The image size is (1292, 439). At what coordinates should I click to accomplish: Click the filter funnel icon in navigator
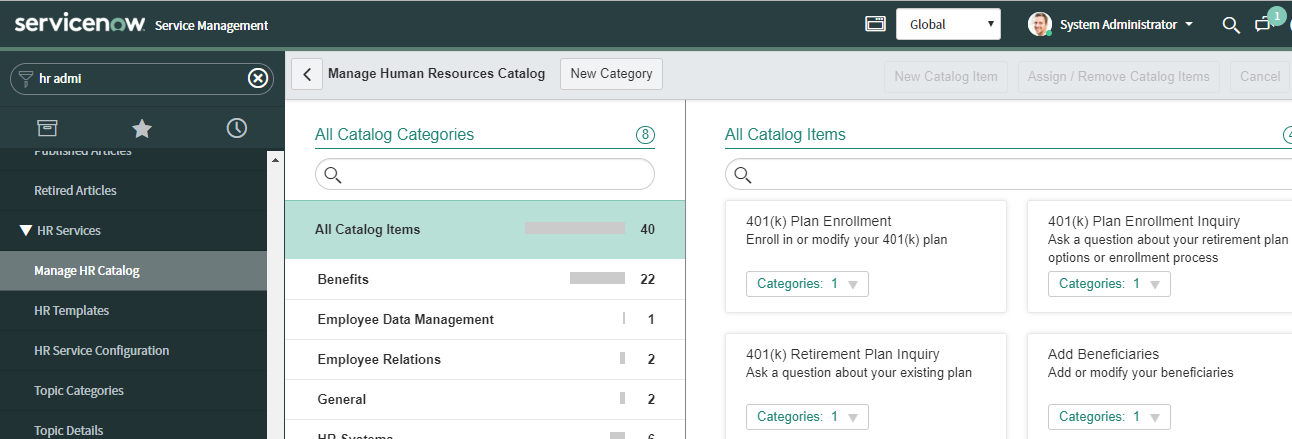coord(27,77)
